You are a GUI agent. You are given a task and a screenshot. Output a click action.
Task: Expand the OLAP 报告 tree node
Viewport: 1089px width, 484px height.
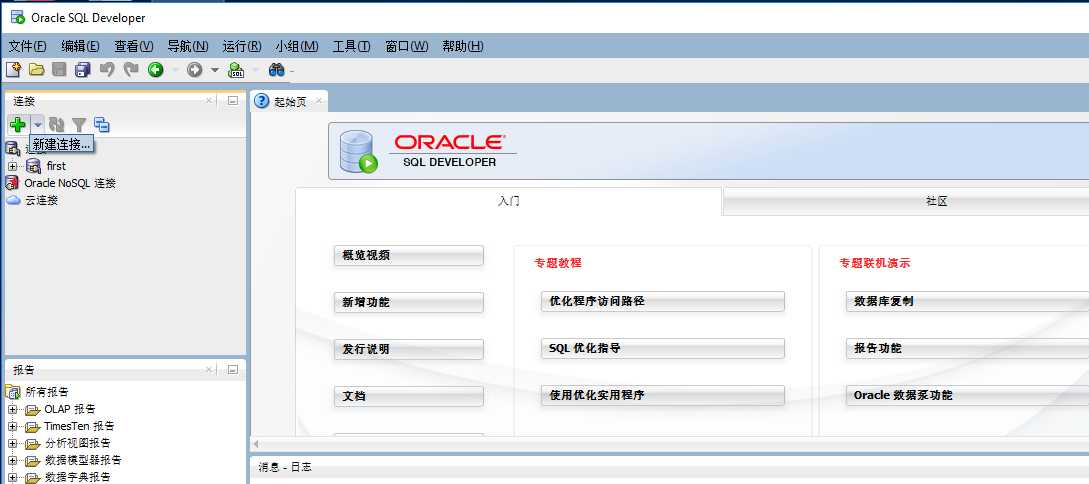point(12,409)
